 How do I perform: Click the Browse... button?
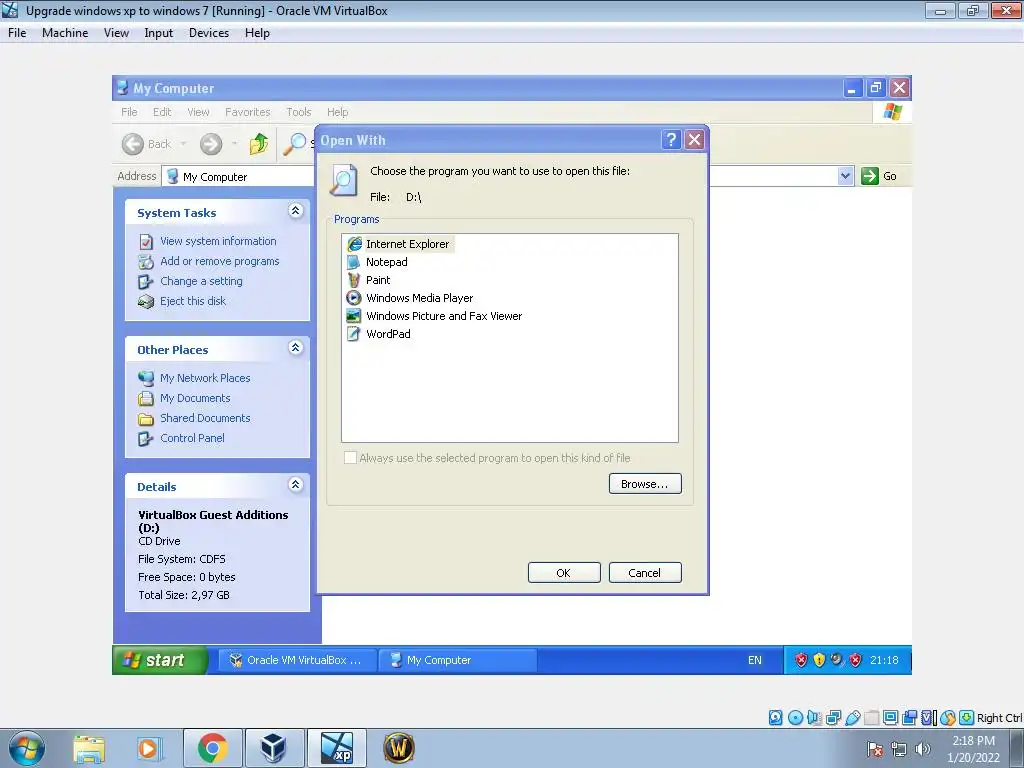pos(645,484)
